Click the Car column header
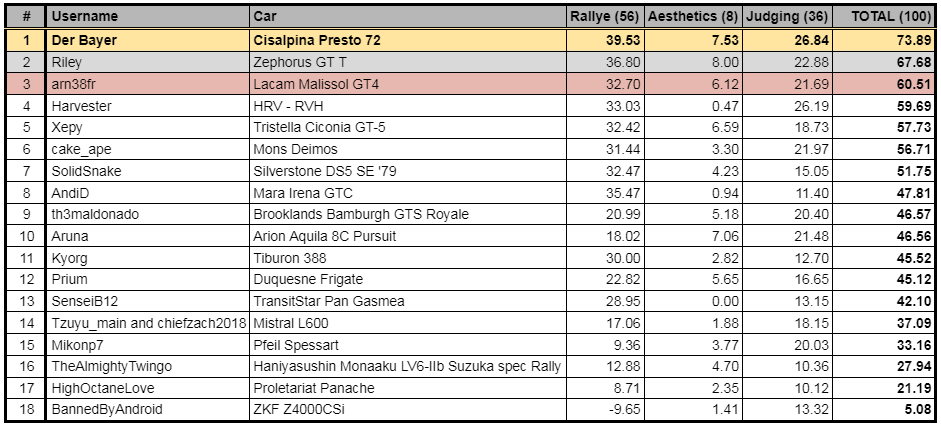941x426 pixels. 266,17
